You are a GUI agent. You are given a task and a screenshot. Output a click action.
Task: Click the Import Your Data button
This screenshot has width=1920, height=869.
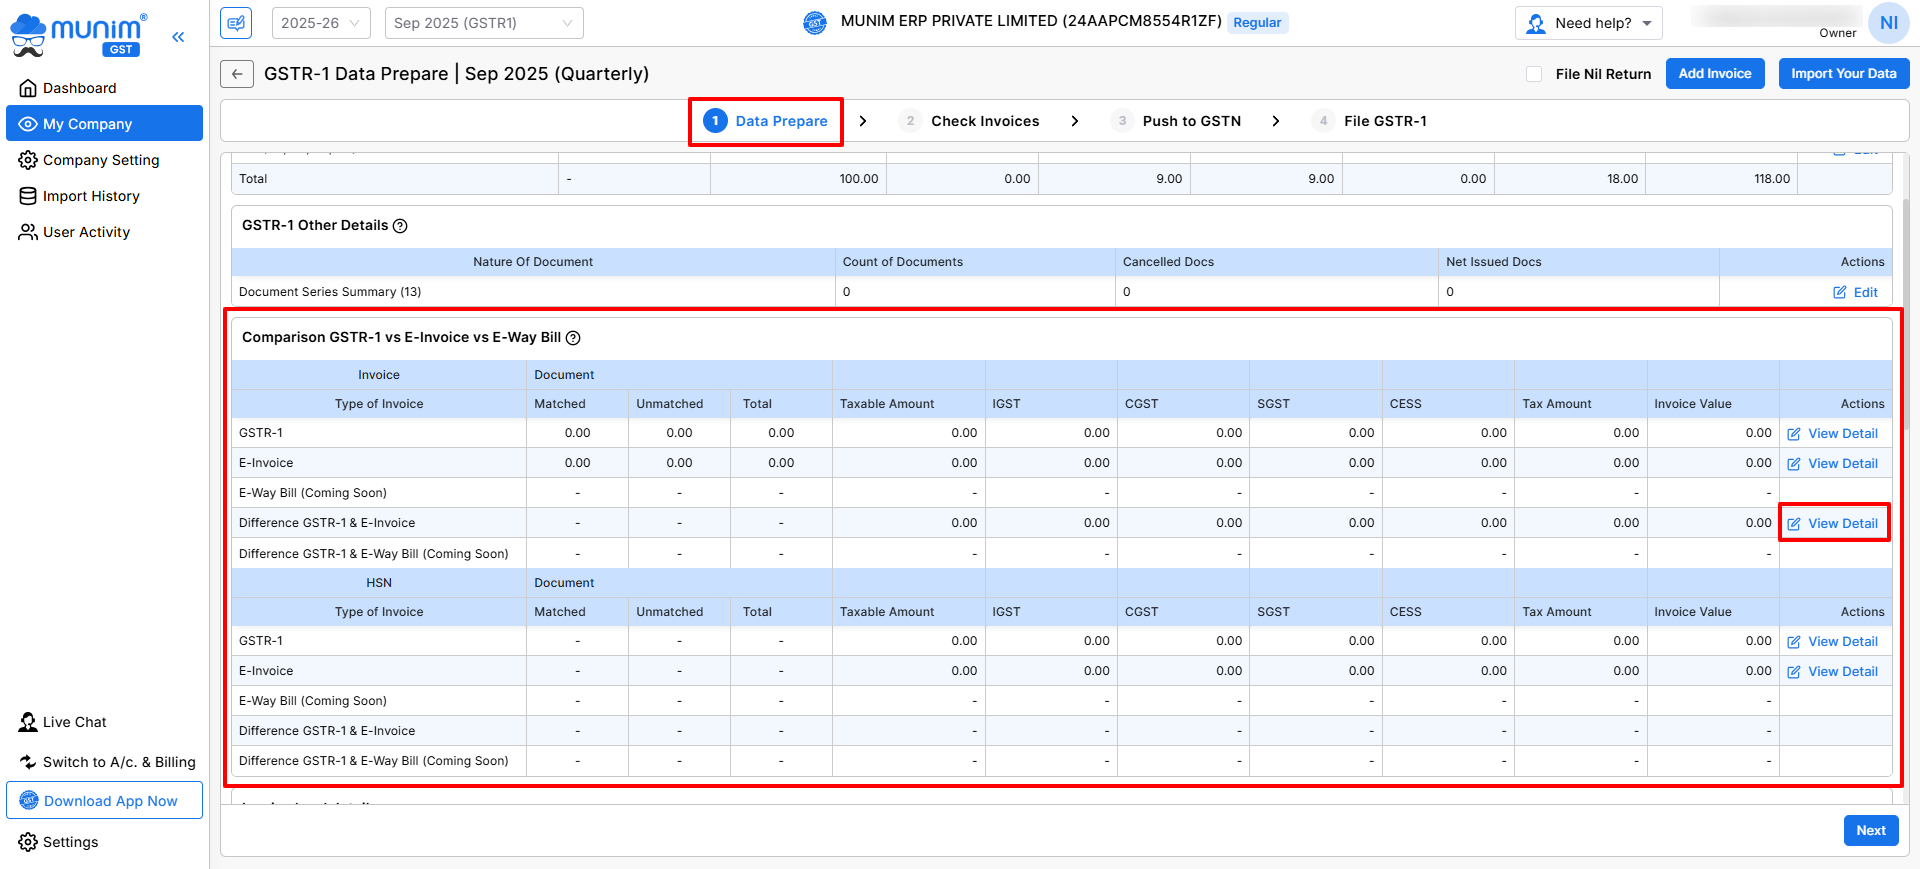(x=1843, y=74)
